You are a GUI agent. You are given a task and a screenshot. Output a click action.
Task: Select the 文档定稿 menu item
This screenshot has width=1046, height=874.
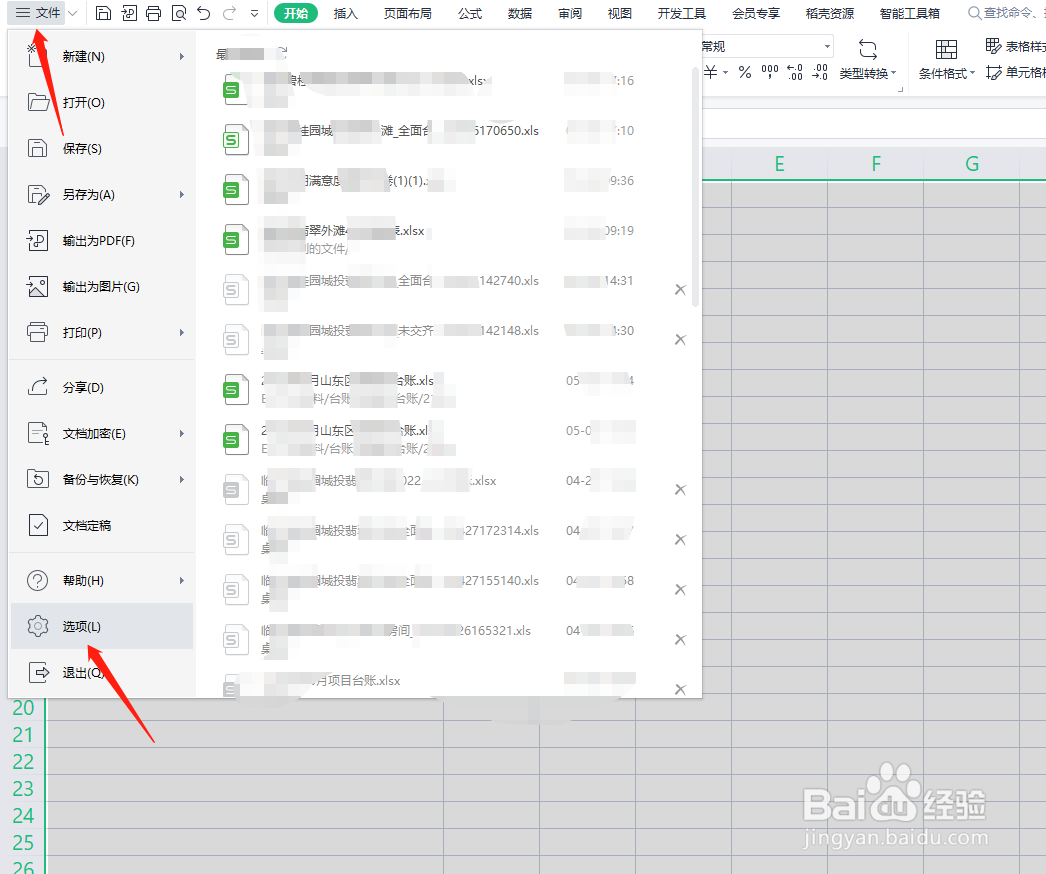point(101,526)
